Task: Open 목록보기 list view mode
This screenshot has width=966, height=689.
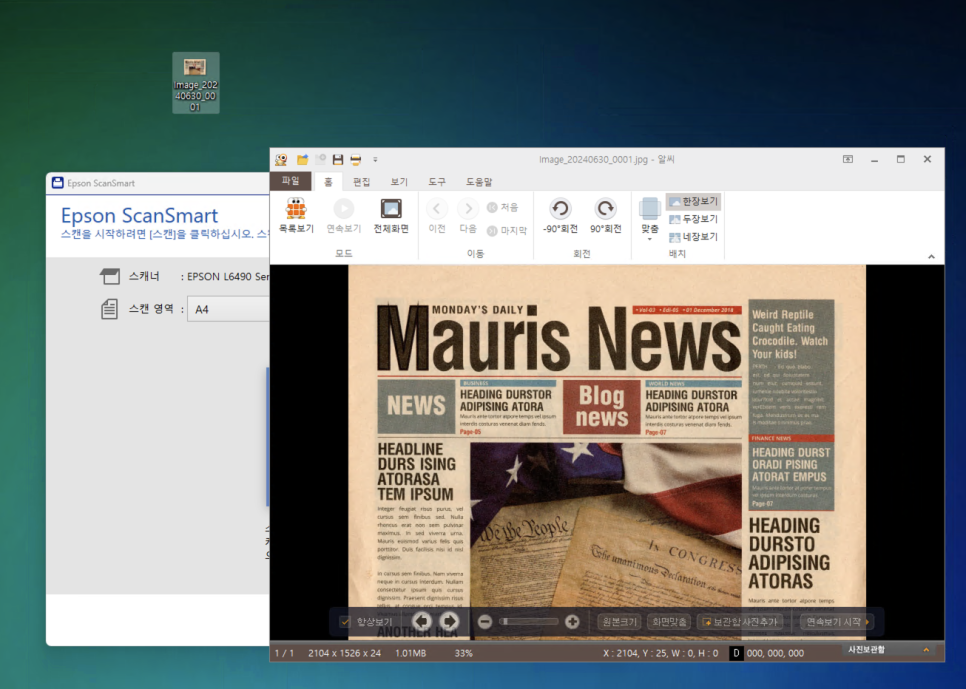Action: (296, 216)
